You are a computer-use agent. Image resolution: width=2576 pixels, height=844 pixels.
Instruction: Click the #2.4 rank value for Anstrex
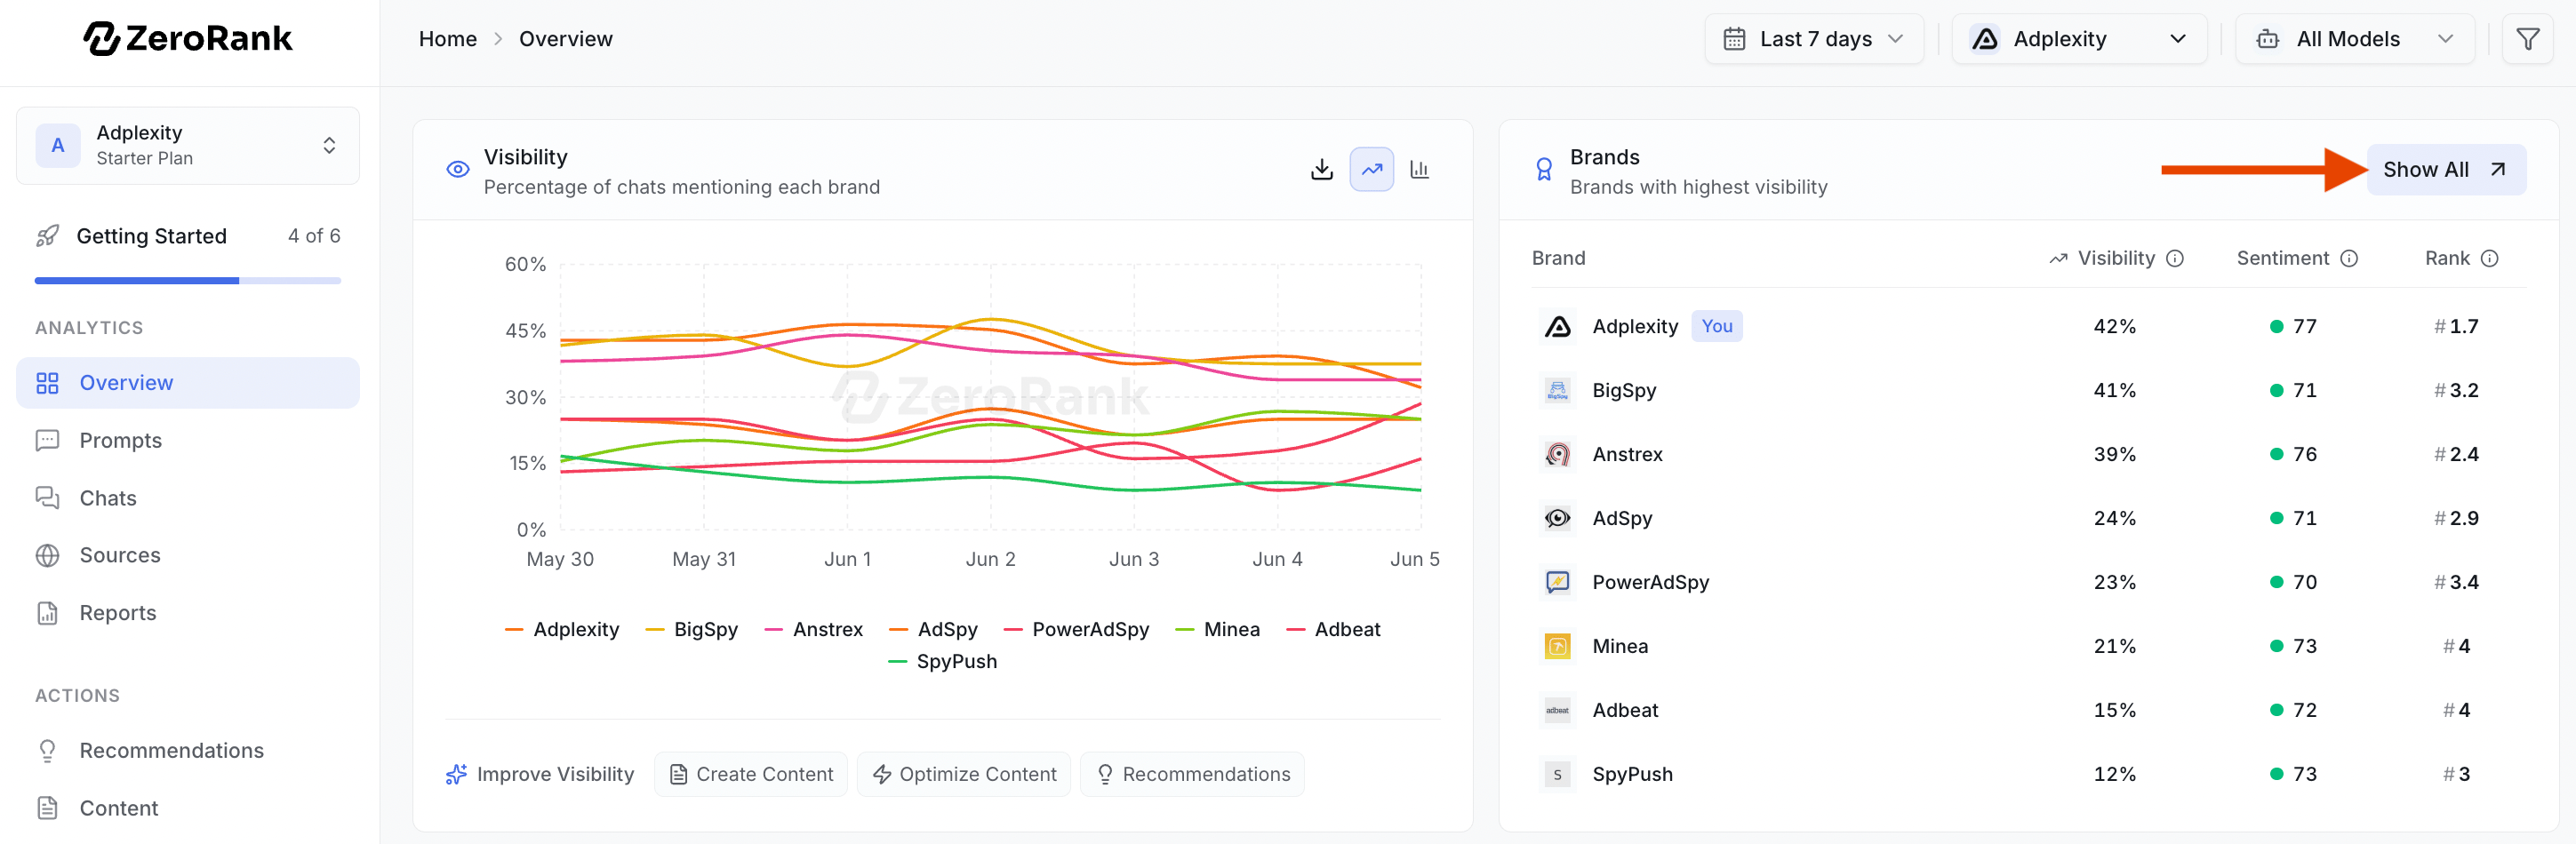(2456, 454)
